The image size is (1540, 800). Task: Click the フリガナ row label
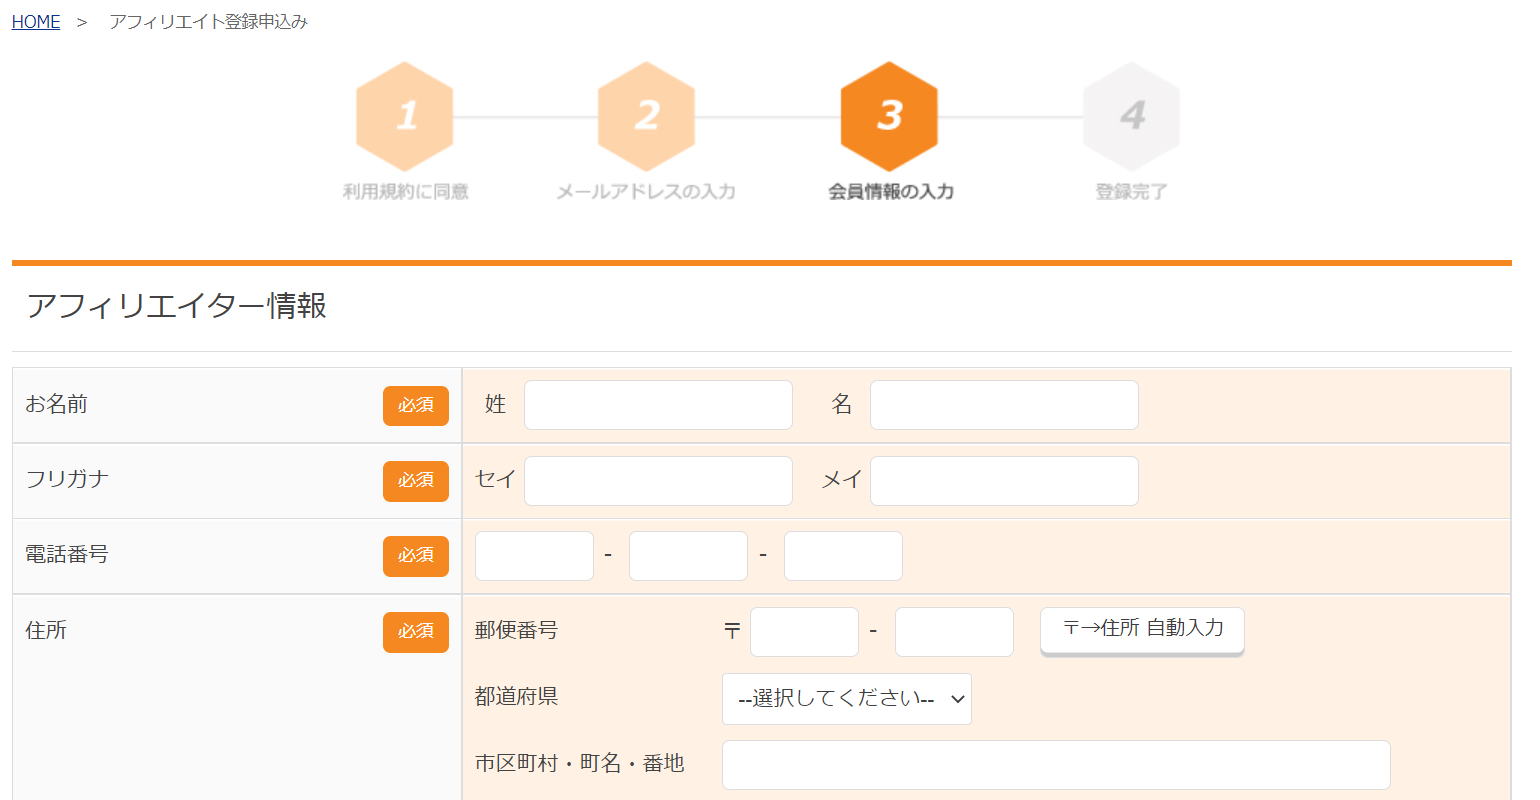pyautogui.click(x=66, y=479)
